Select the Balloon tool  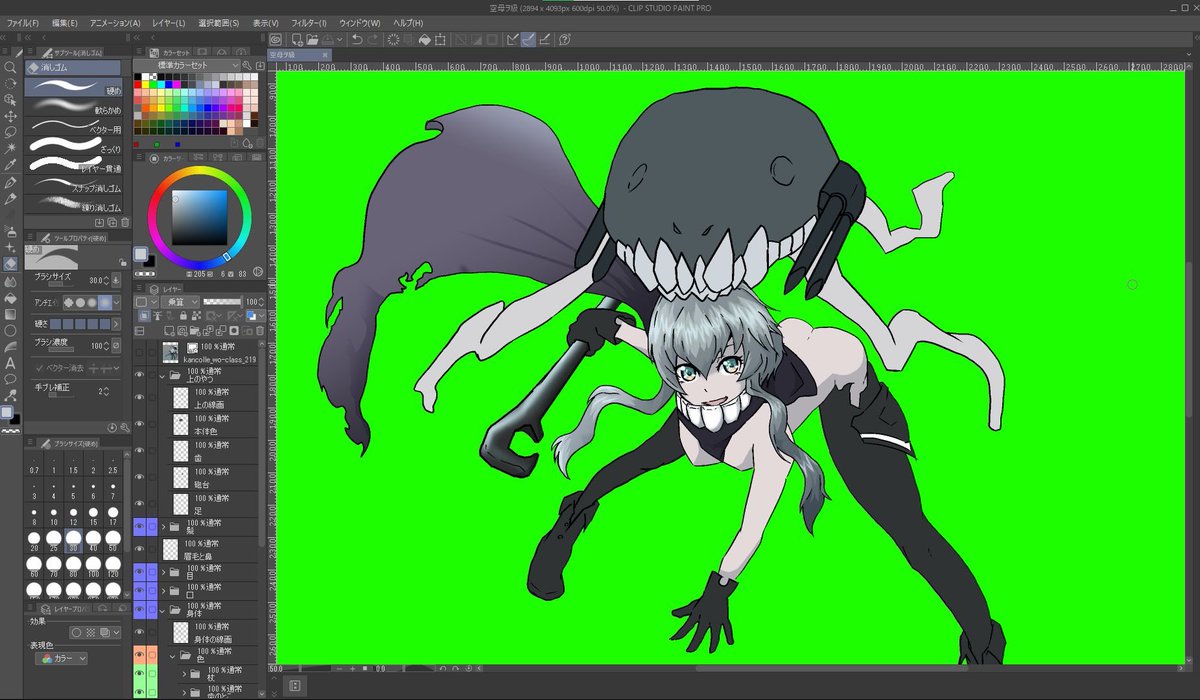(x=10, y=378)
